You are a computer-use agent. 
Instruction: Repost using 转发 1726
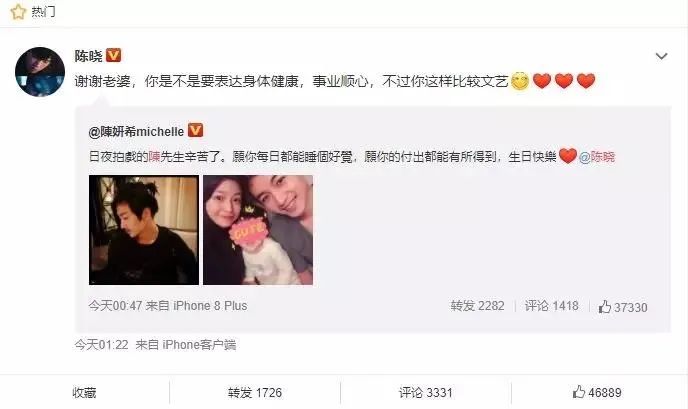tap(255, 392)
